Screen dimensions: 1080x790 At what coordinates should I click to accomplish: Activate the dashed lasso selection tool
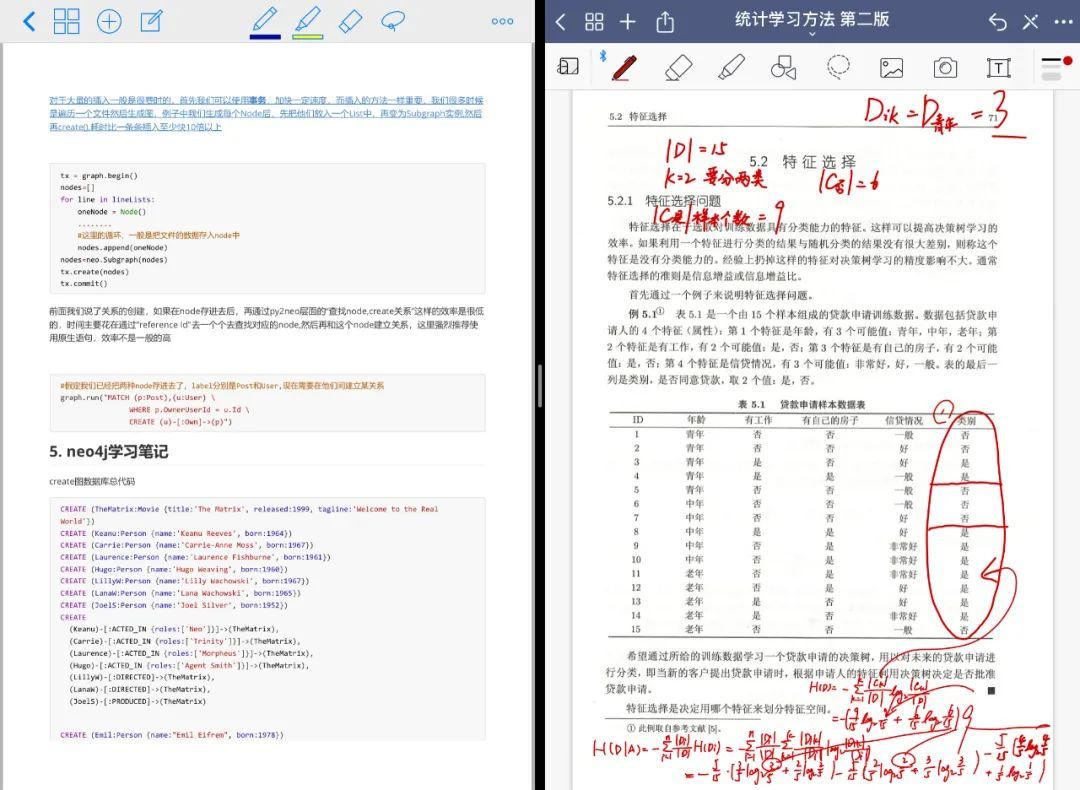[838, 67]
